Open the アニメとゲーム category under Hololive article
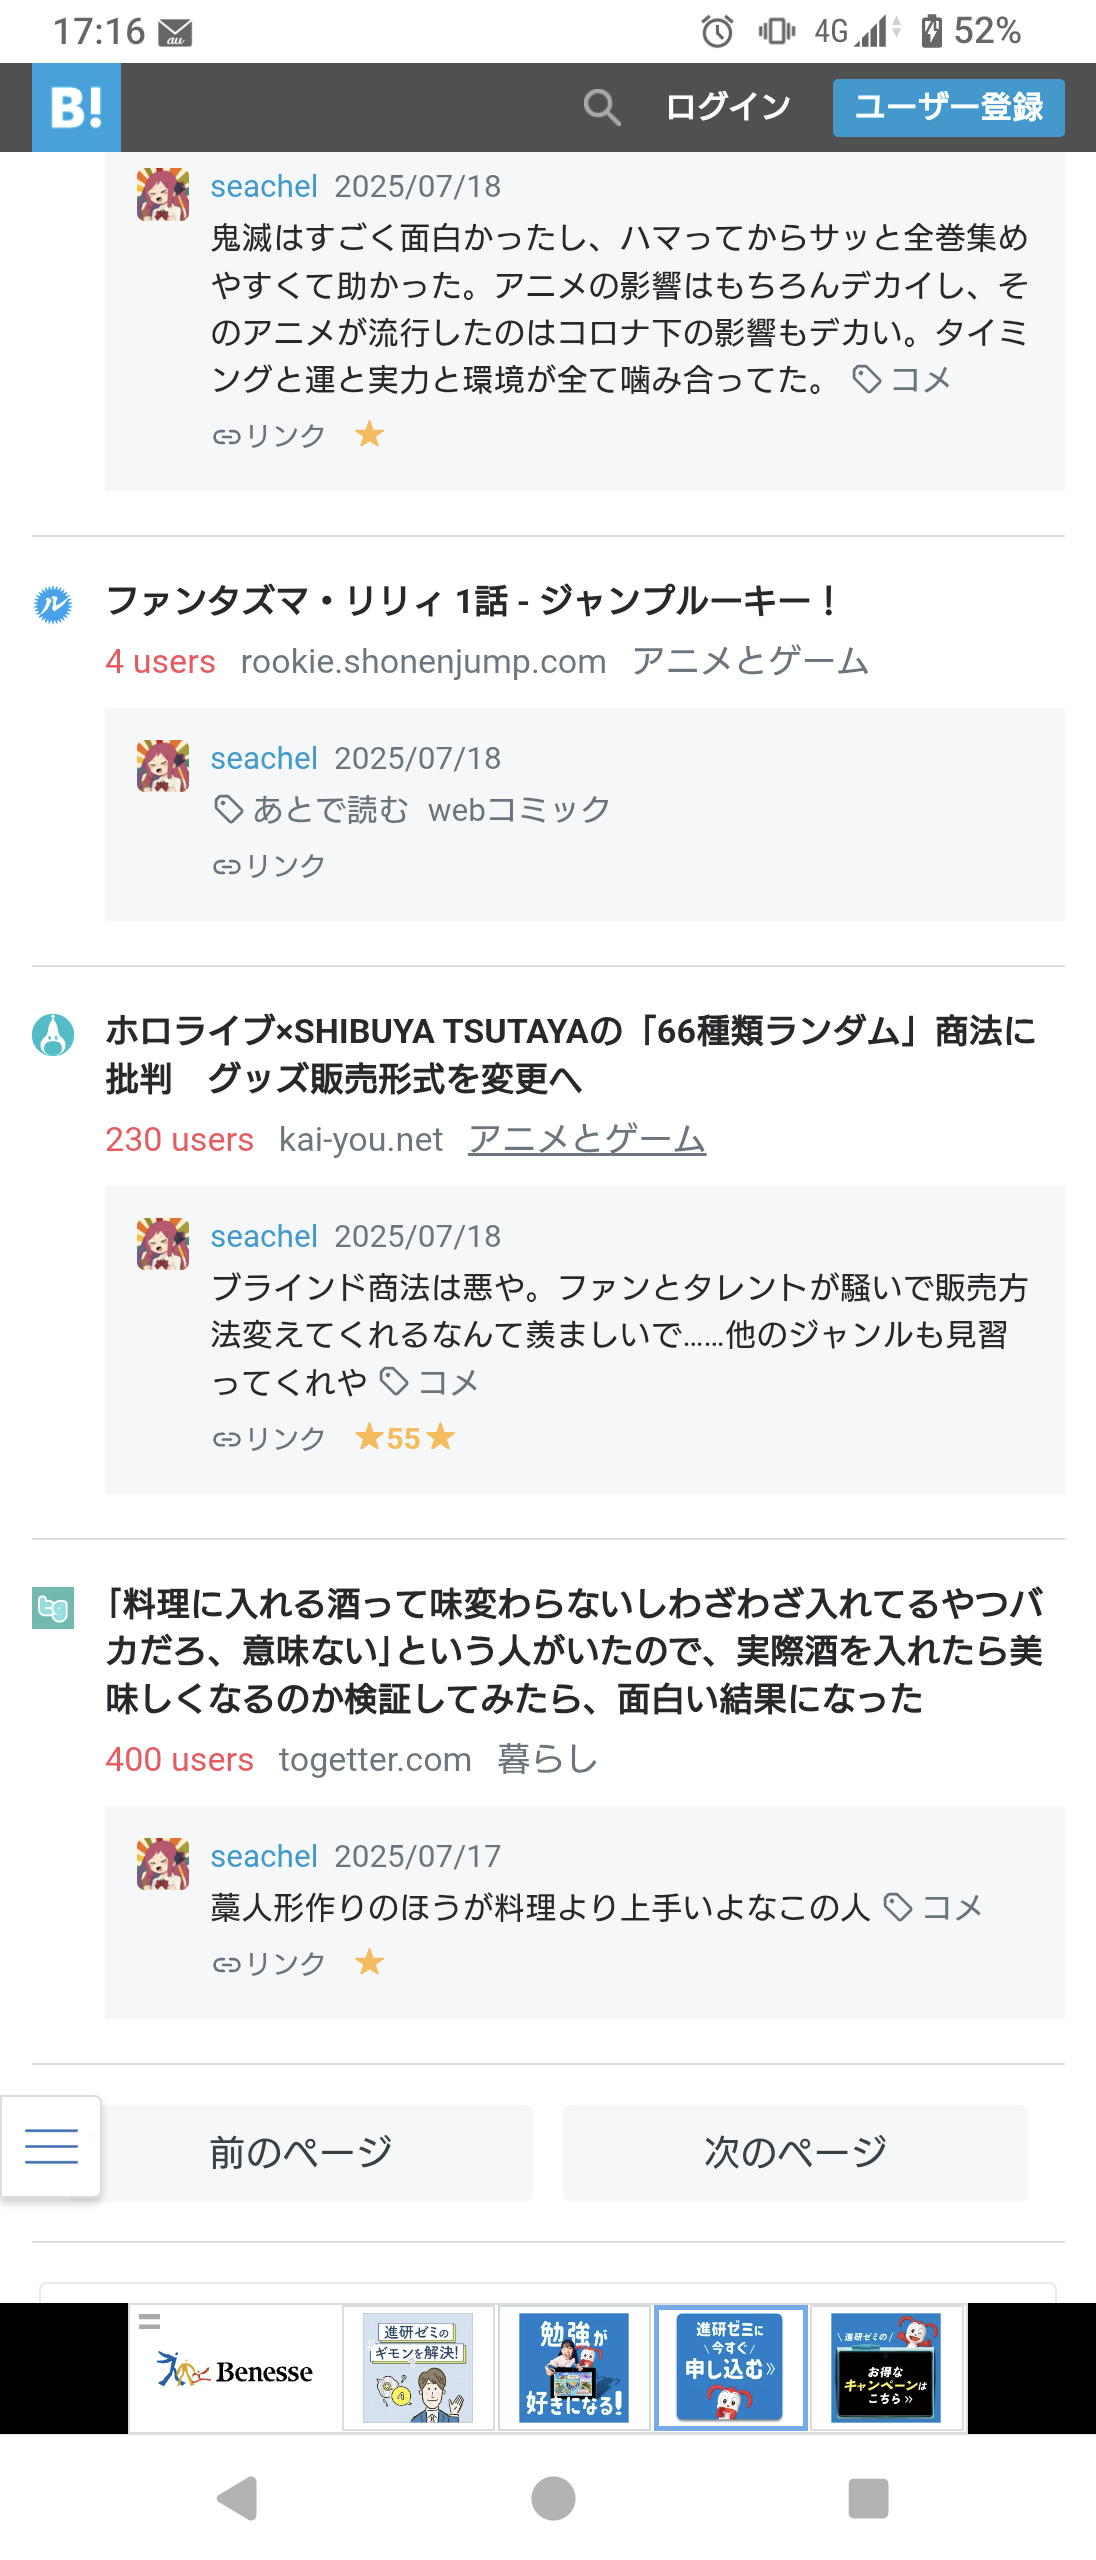The image size is (1096, 2560). click(587, 1139)
